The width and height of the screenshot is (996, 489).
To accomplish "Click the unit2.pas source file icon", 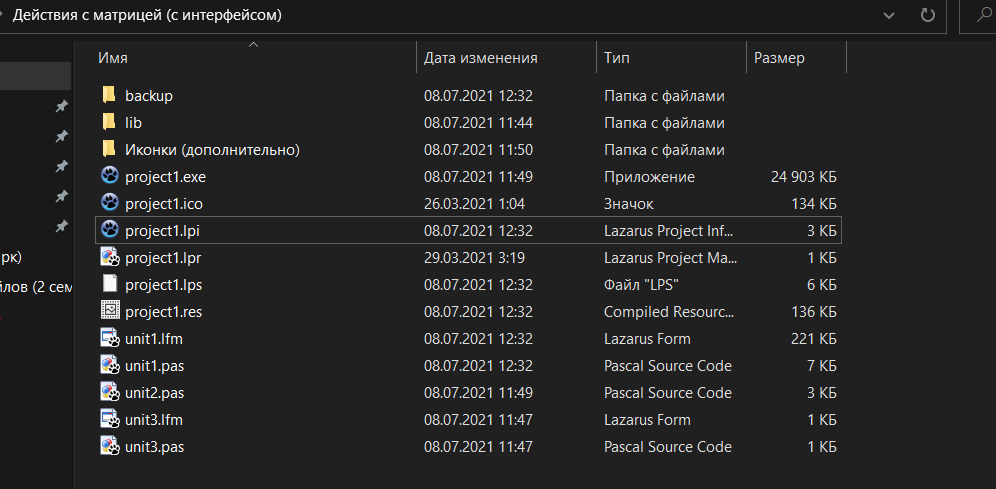I will tap(110, 393).
